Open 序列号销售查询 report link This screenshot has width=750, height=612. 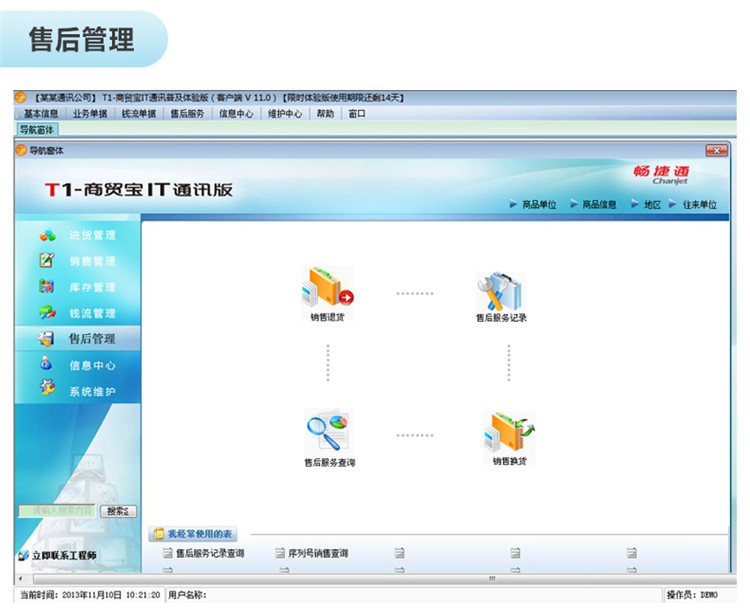coord(318,553)
